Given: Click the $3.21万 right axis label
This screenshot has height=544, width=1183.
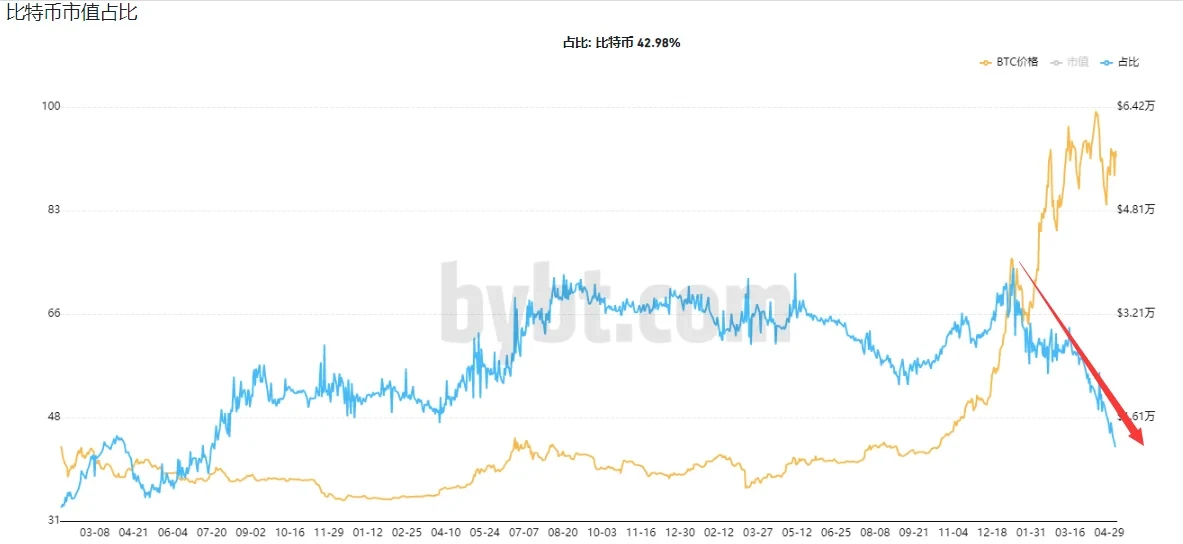Looking at the screenshot, I should pyautogui.click(x=1135, y=314).
